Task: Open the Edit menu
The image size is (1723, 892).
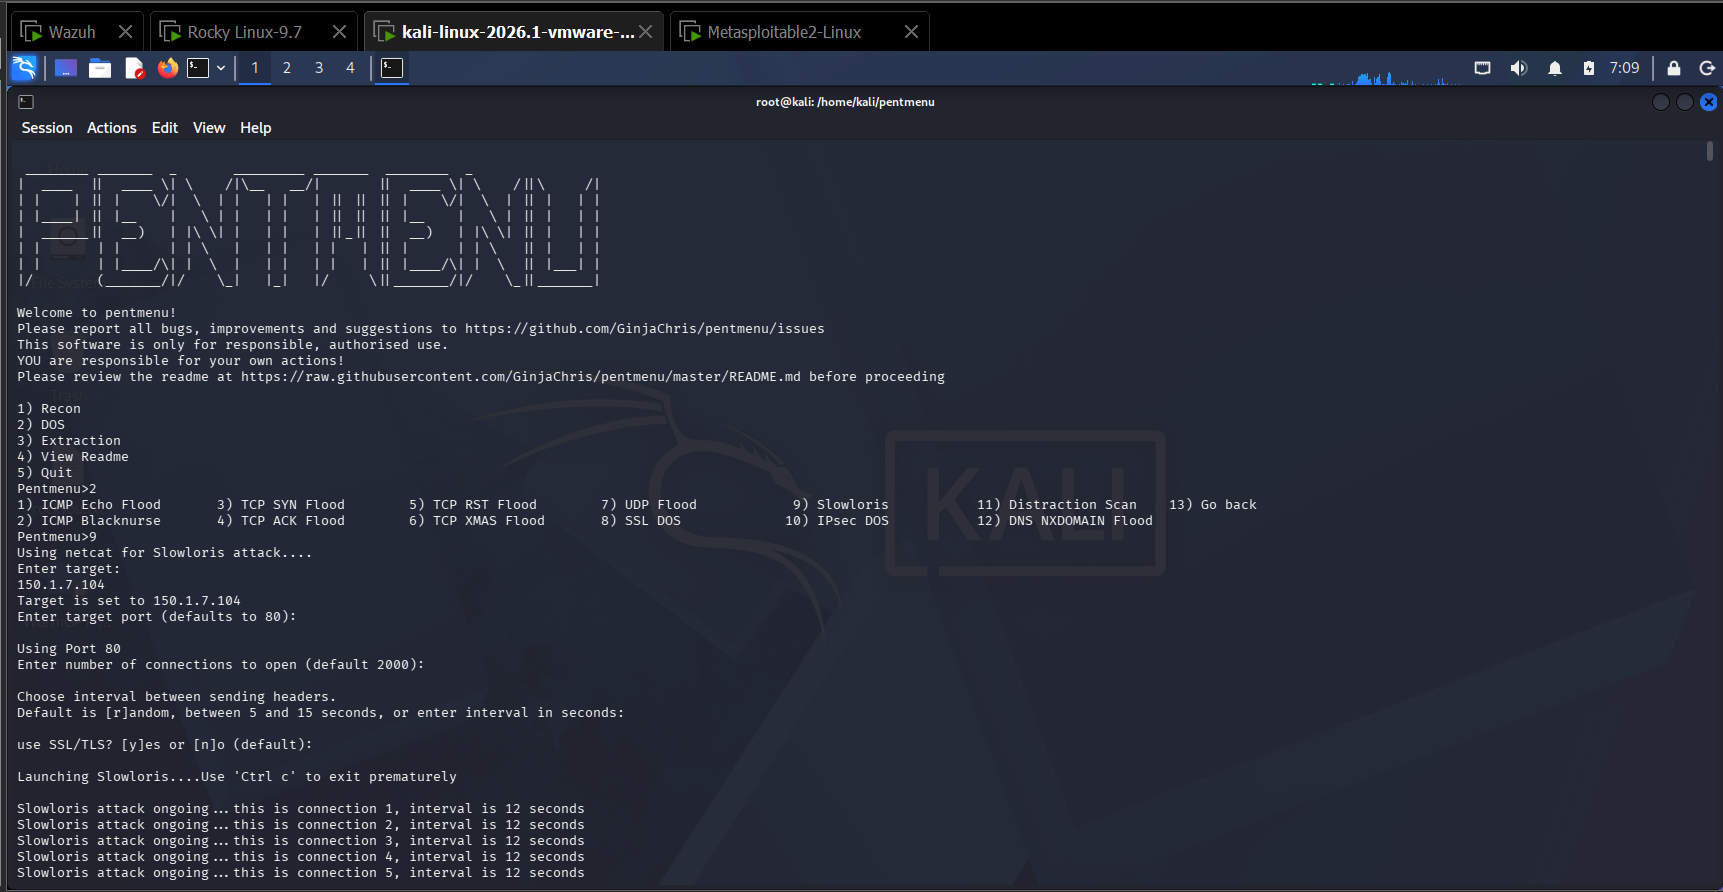Action: click(165, 128)
